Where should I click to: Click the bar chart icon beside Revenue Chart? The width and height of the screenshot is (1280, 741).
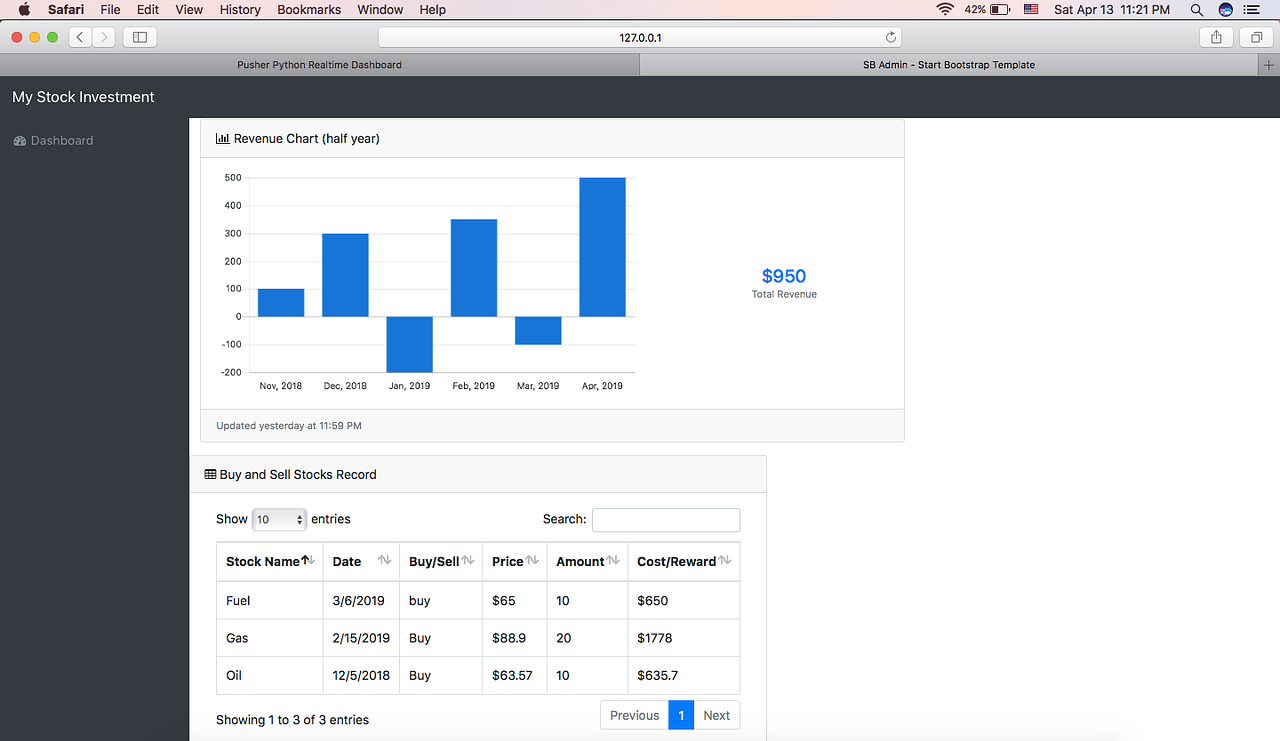coord(222,138)
